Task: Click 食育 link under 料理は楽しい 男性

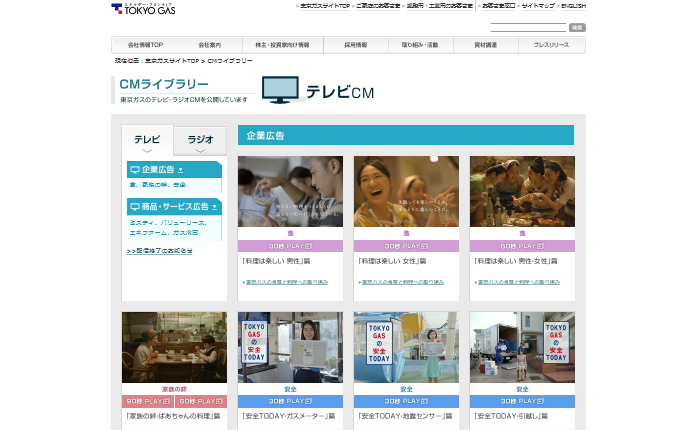Action: pyautogui.click(x=287, y=282)
